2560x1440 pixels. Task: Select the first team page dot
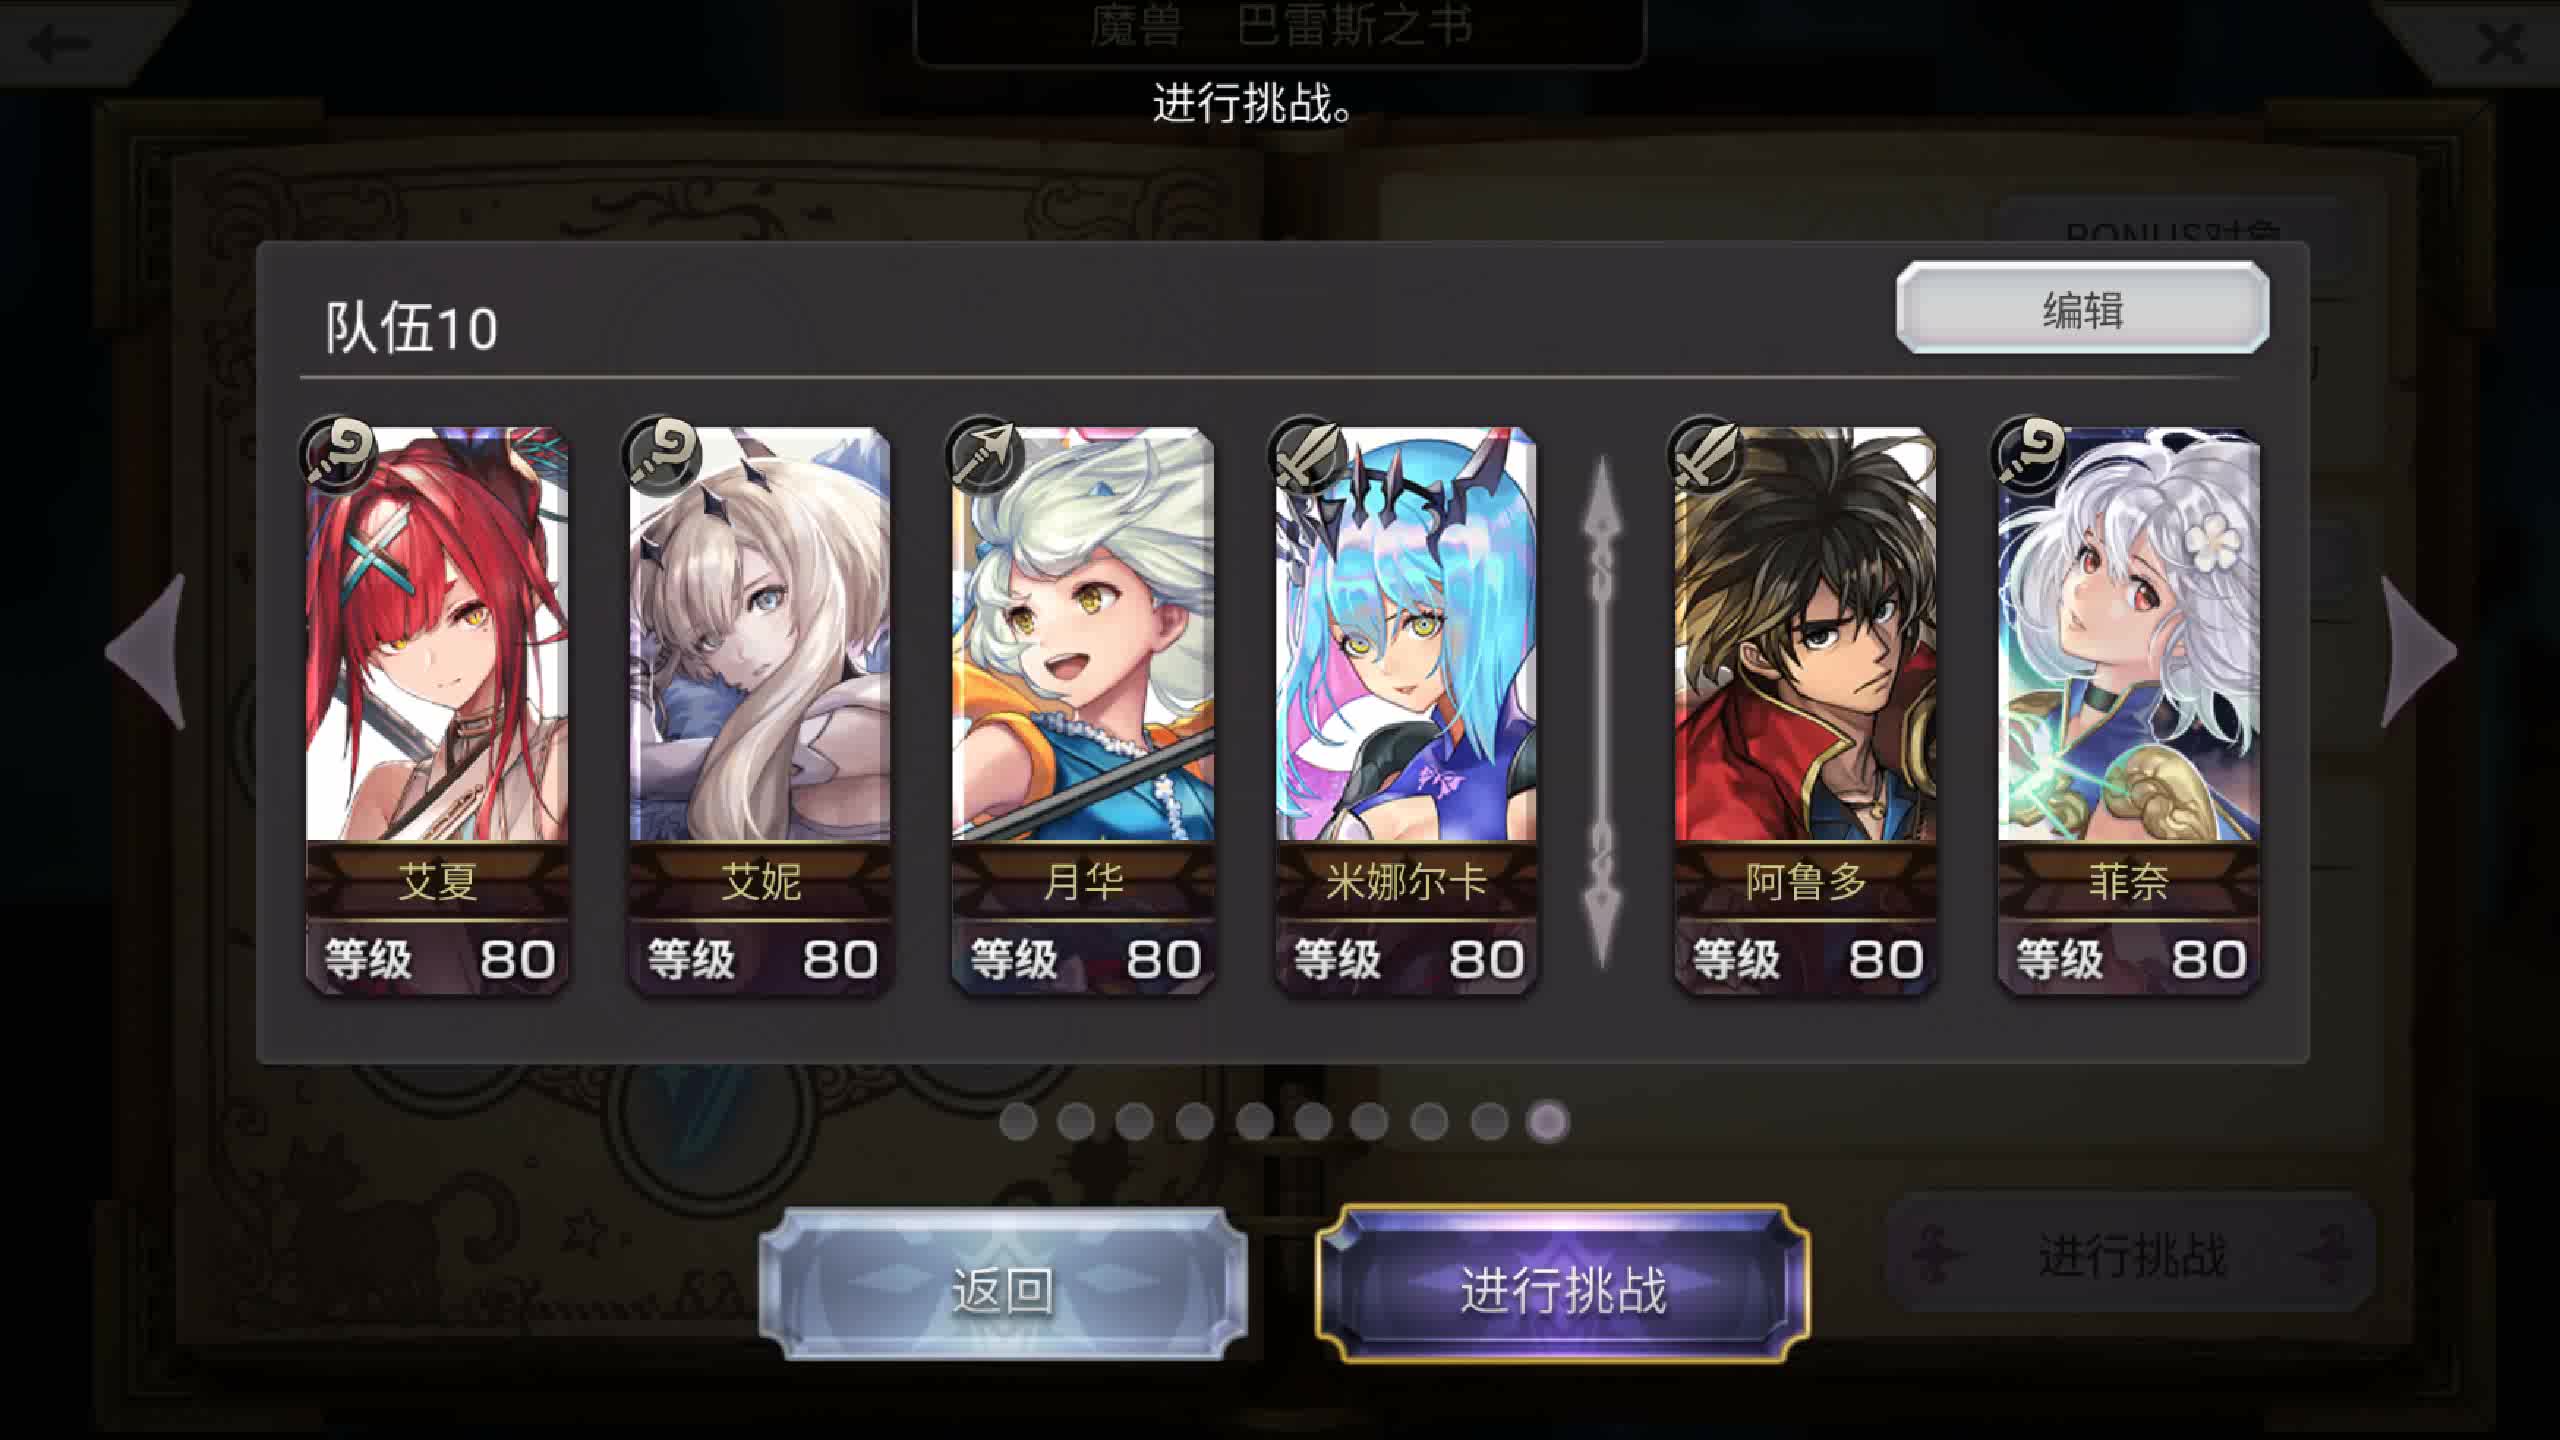[x=1018, y=1122]
